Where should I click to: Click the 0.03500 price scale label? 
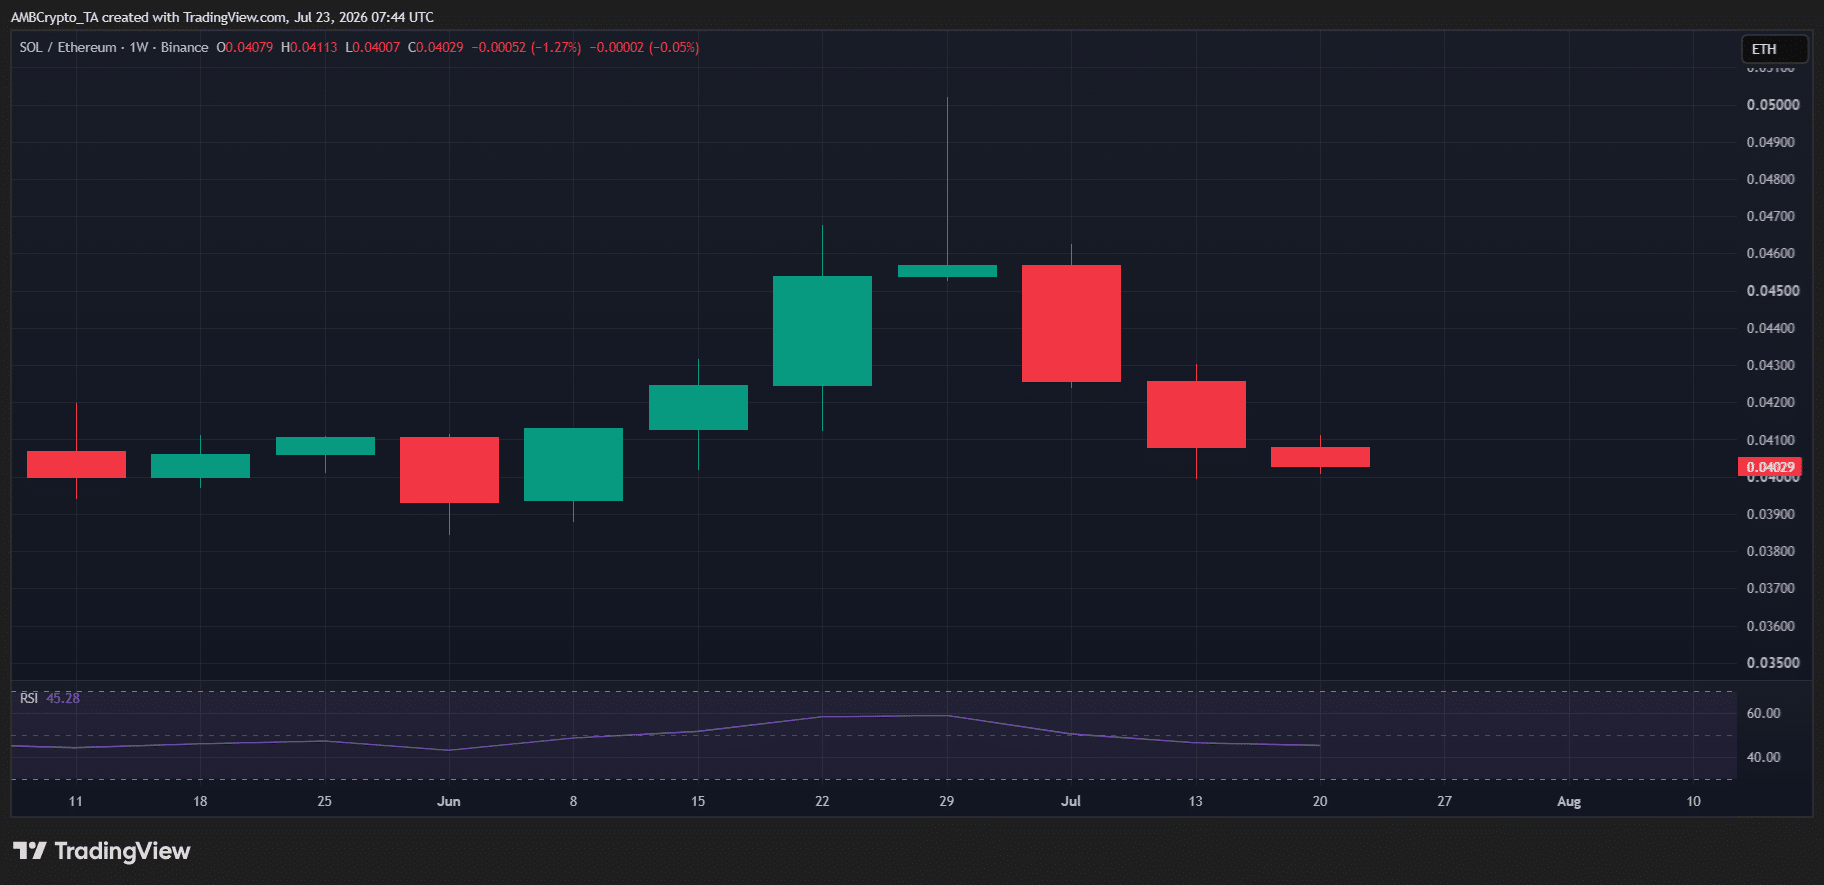point(1773,663)
